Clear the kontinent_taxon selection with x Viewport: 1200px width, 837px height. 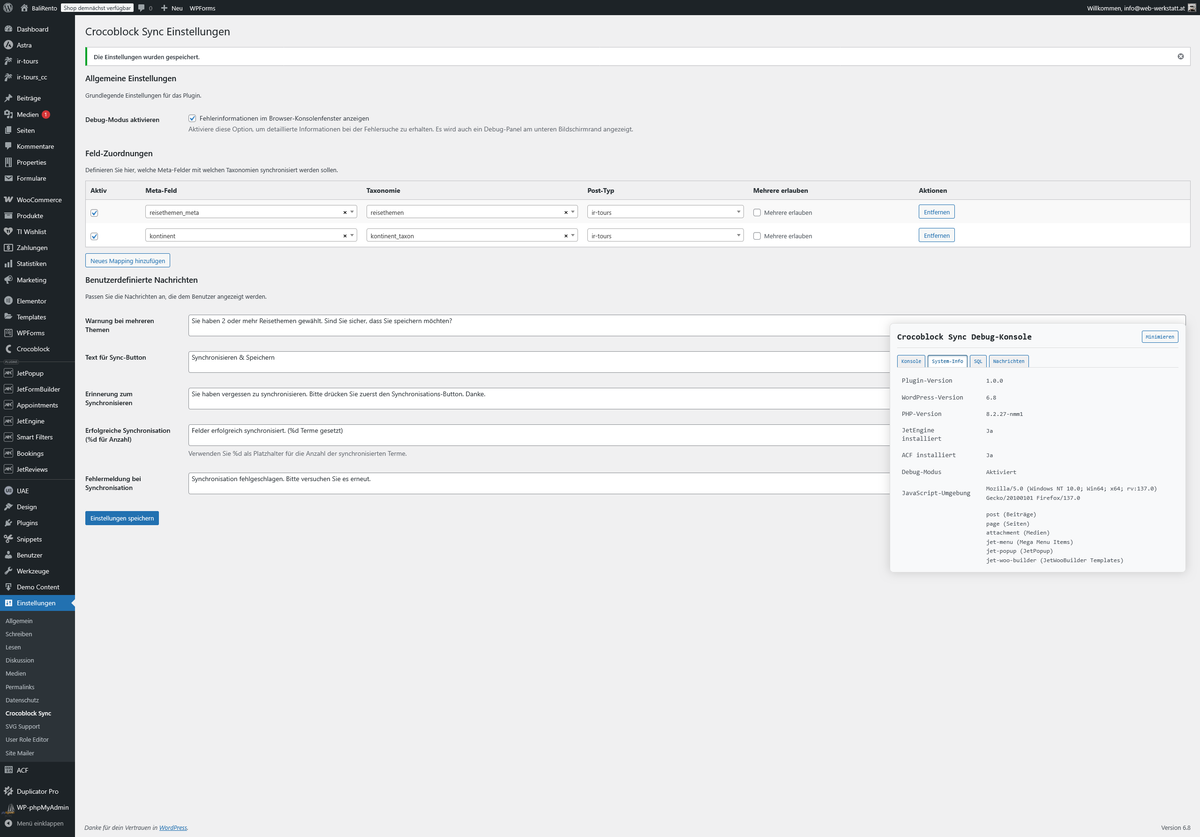pos(565,236)
